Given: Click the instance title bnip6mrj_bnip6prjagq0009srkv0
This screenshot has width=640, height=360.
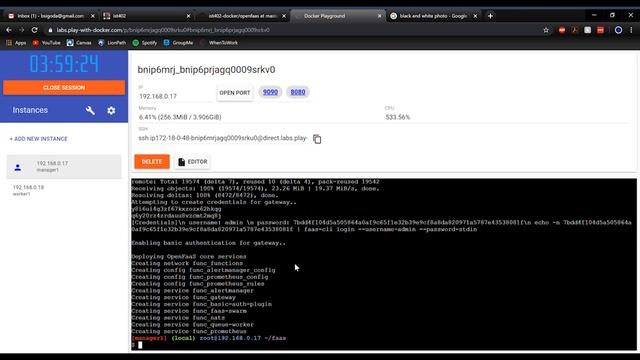Looking at the screenshot, I should [206, 70].
